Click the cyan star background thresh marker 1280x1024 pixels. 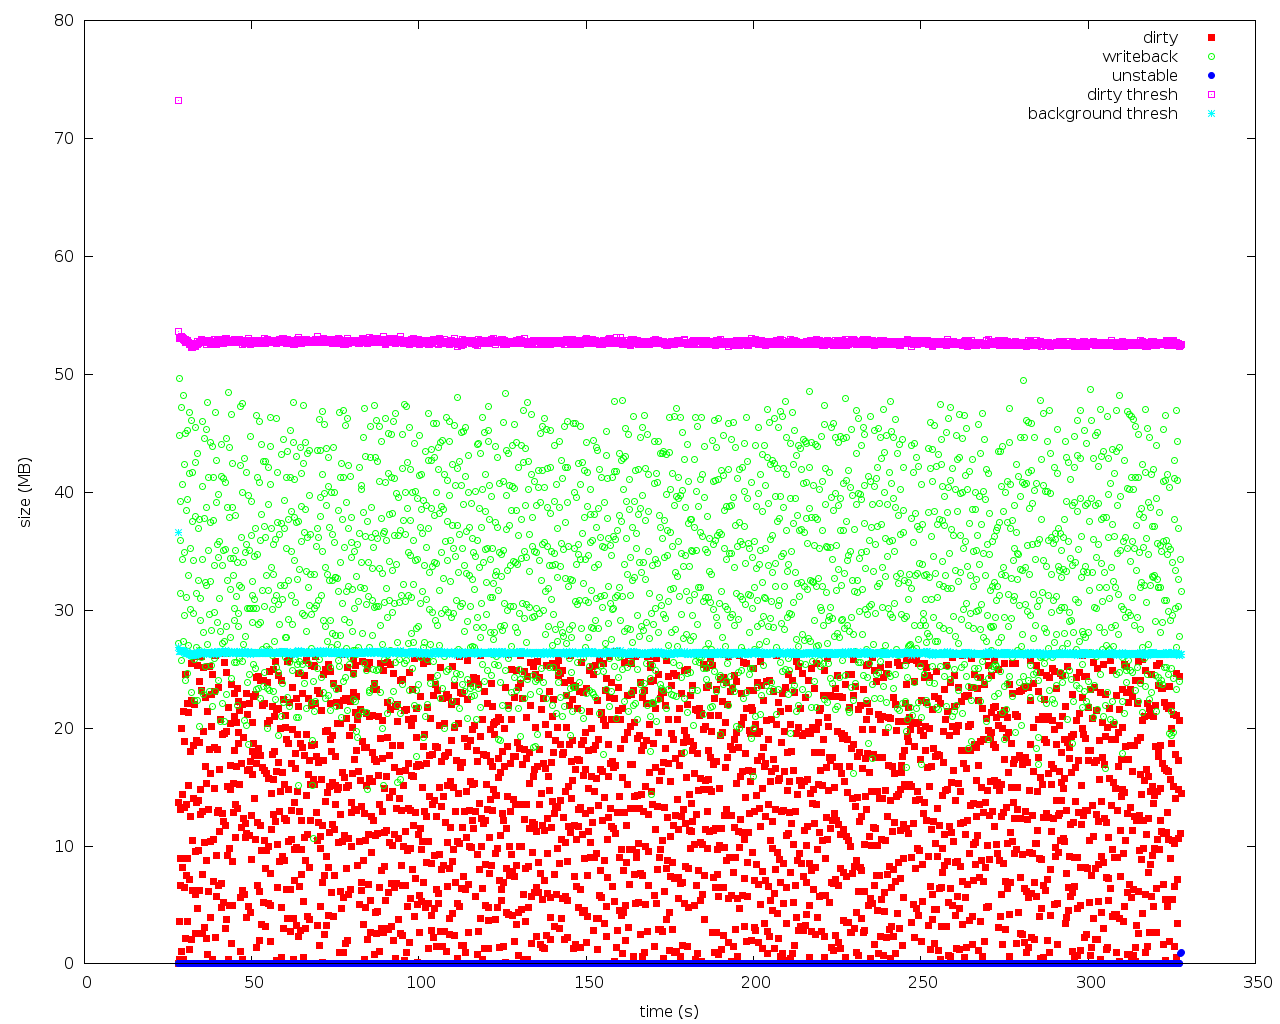1211,114
